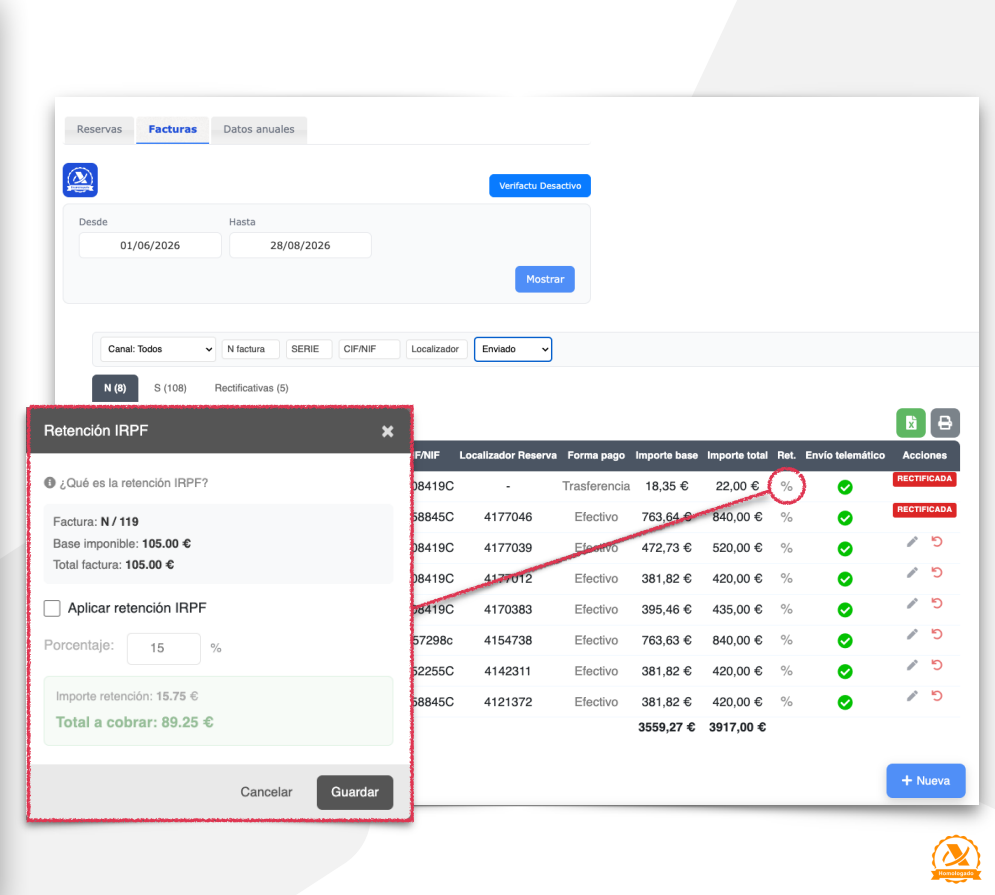The image size is (995, 895).
Task: Show the S (108) invoice series
Action: tap(170, 388)
